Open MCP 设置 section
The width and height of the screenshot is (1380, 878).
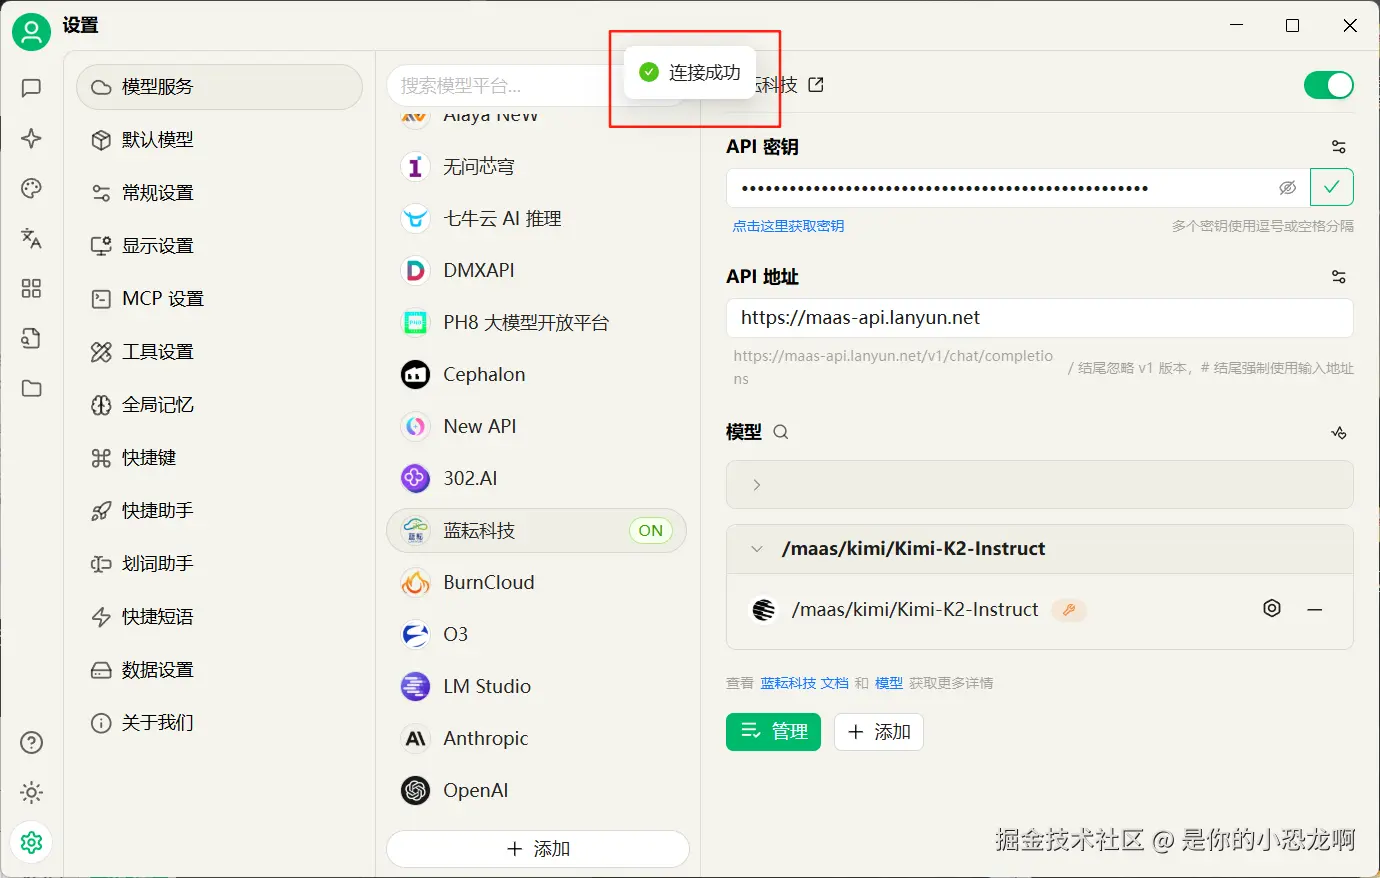tap(219, 299)
